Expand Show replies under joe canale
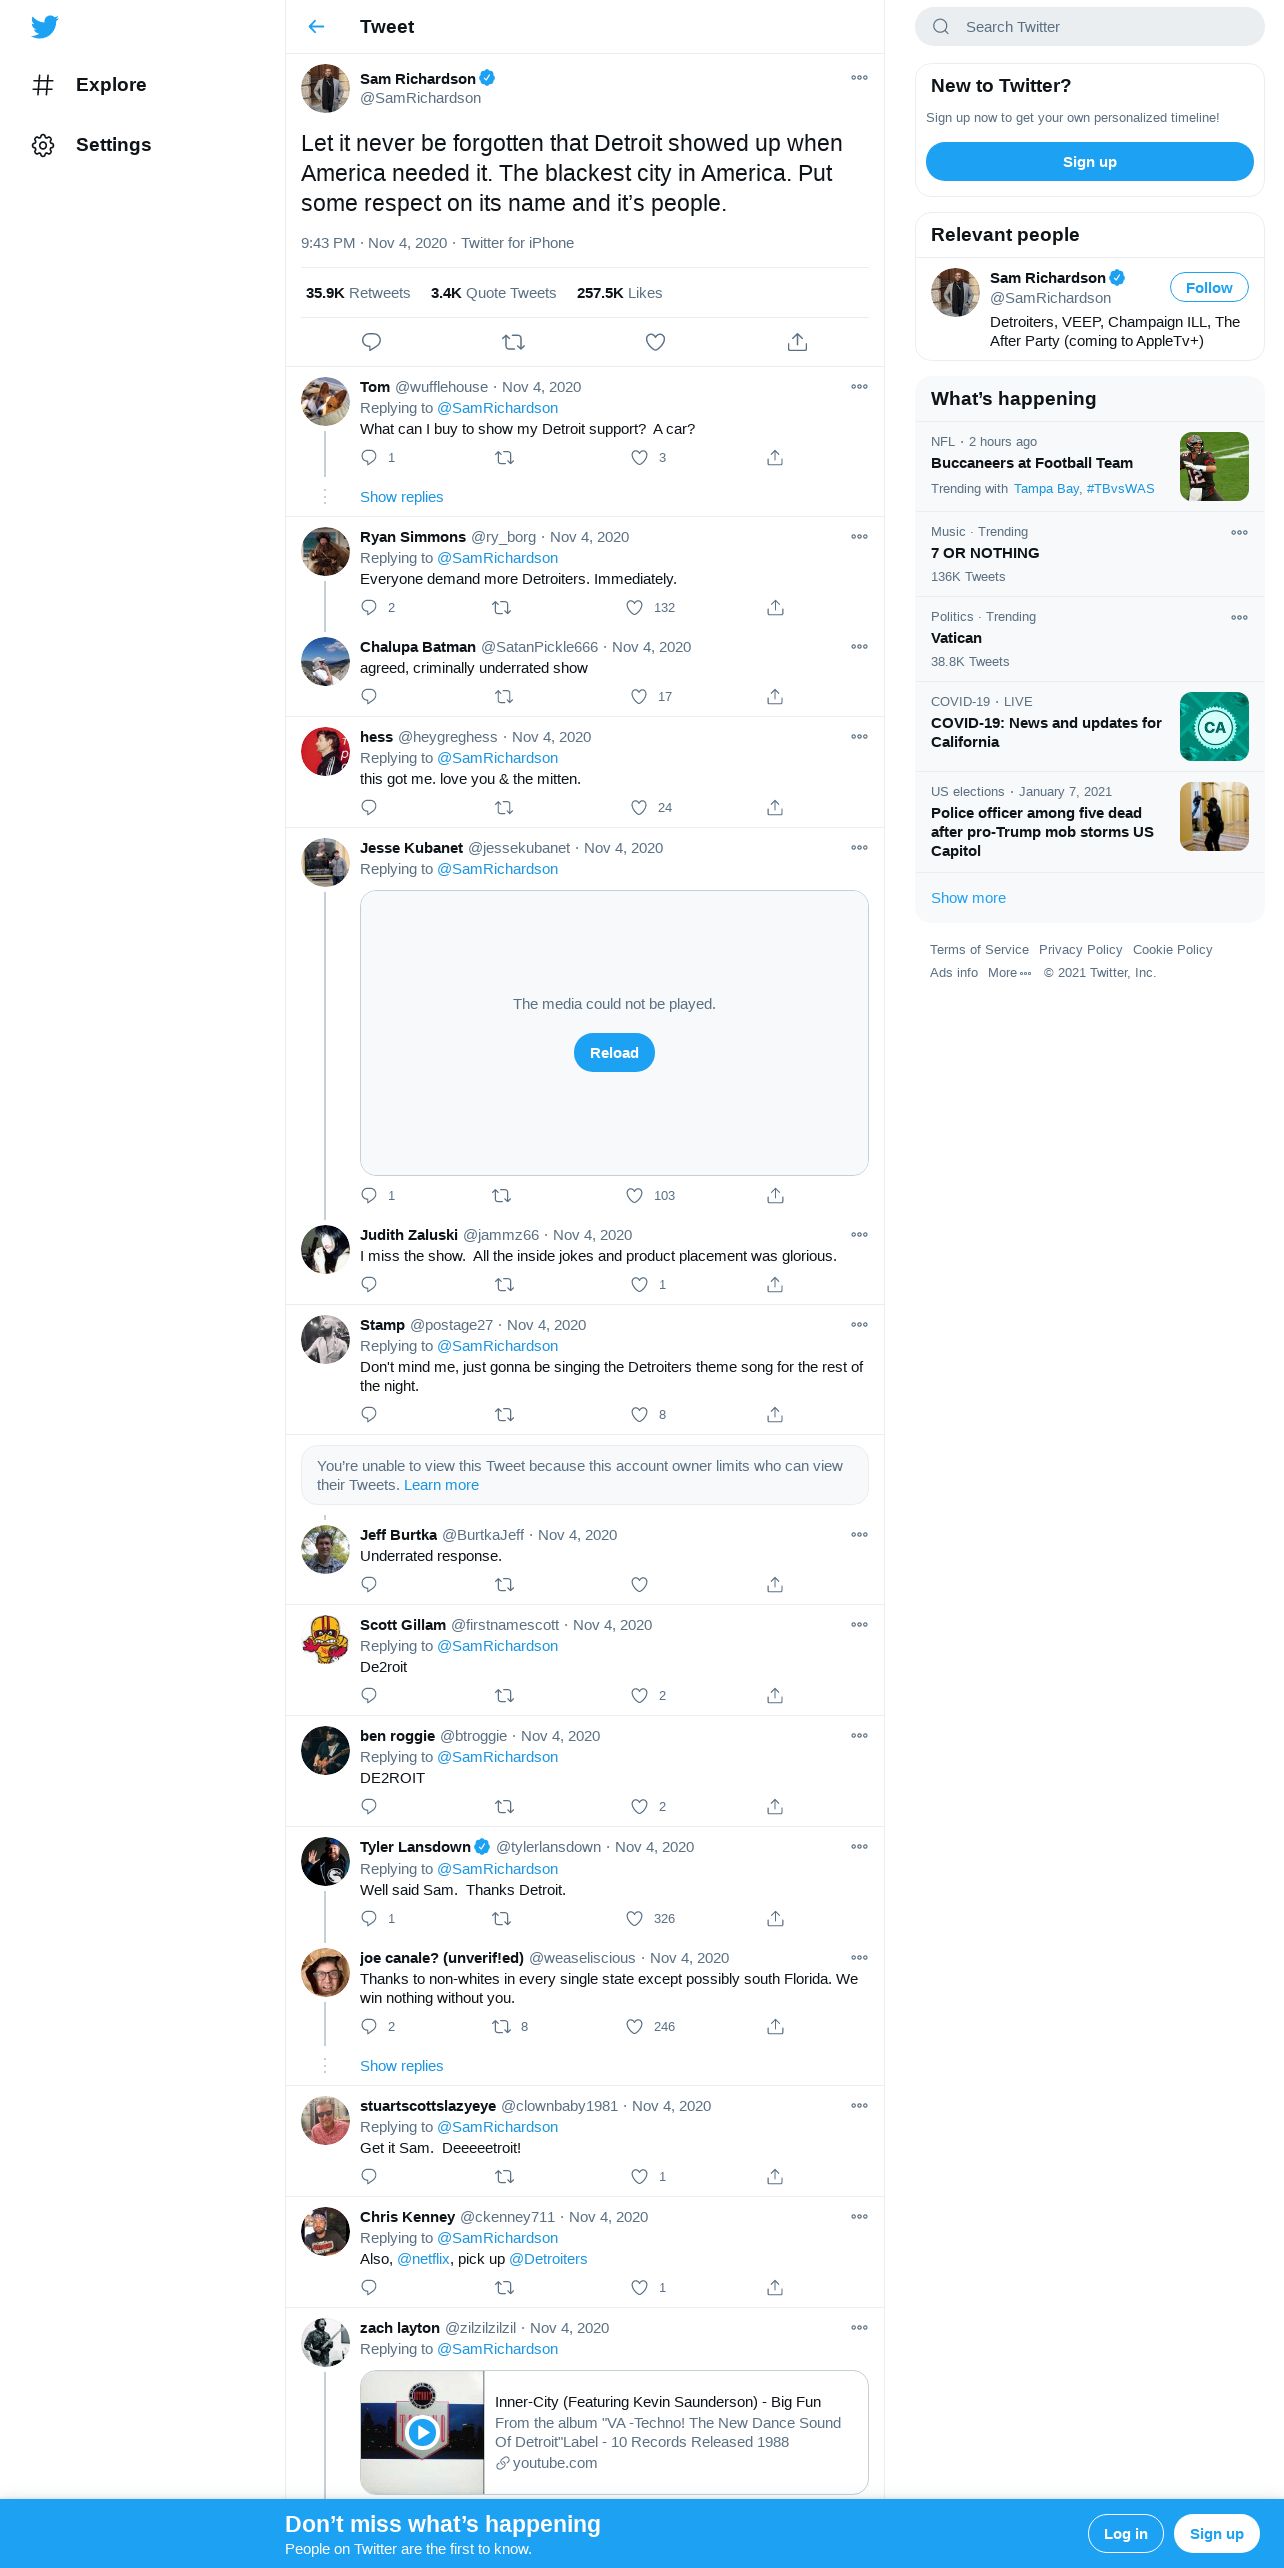Screen dimensions: 1284x2568 tap(401, 2066)
